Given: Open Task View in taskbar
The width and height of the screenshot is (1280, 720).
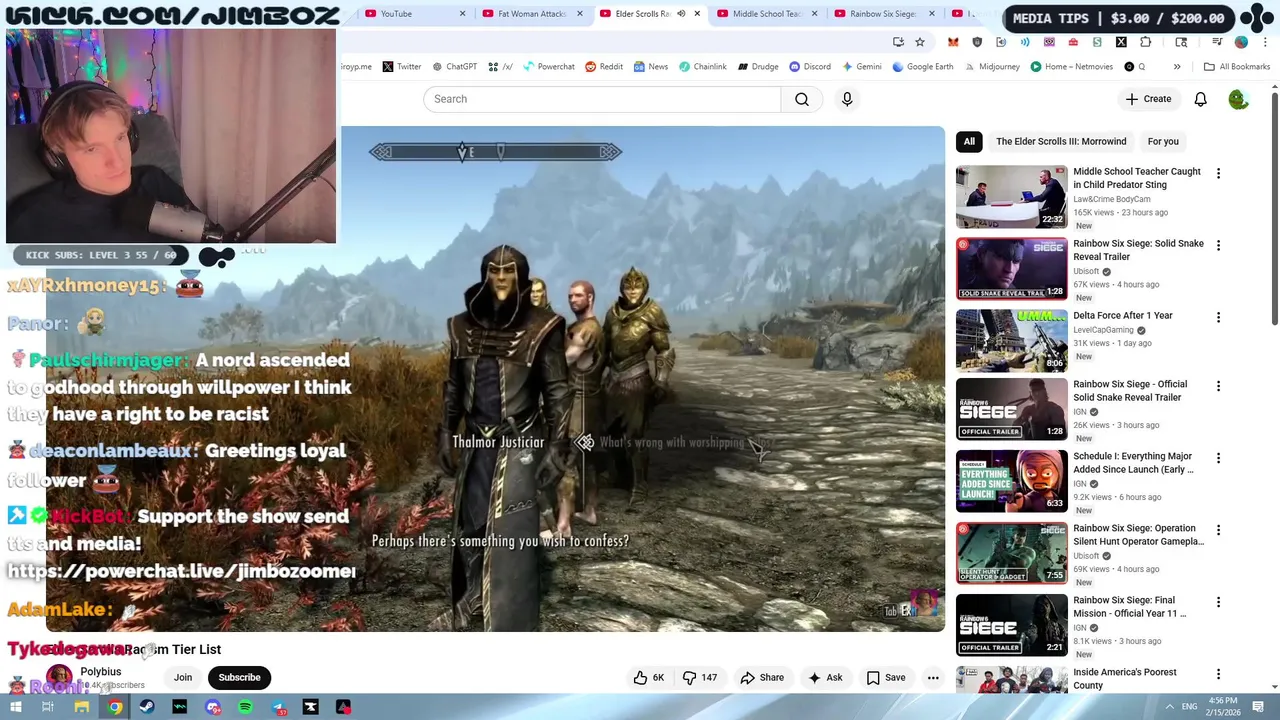Looking at the screenshot, I should tap(47, 707).
